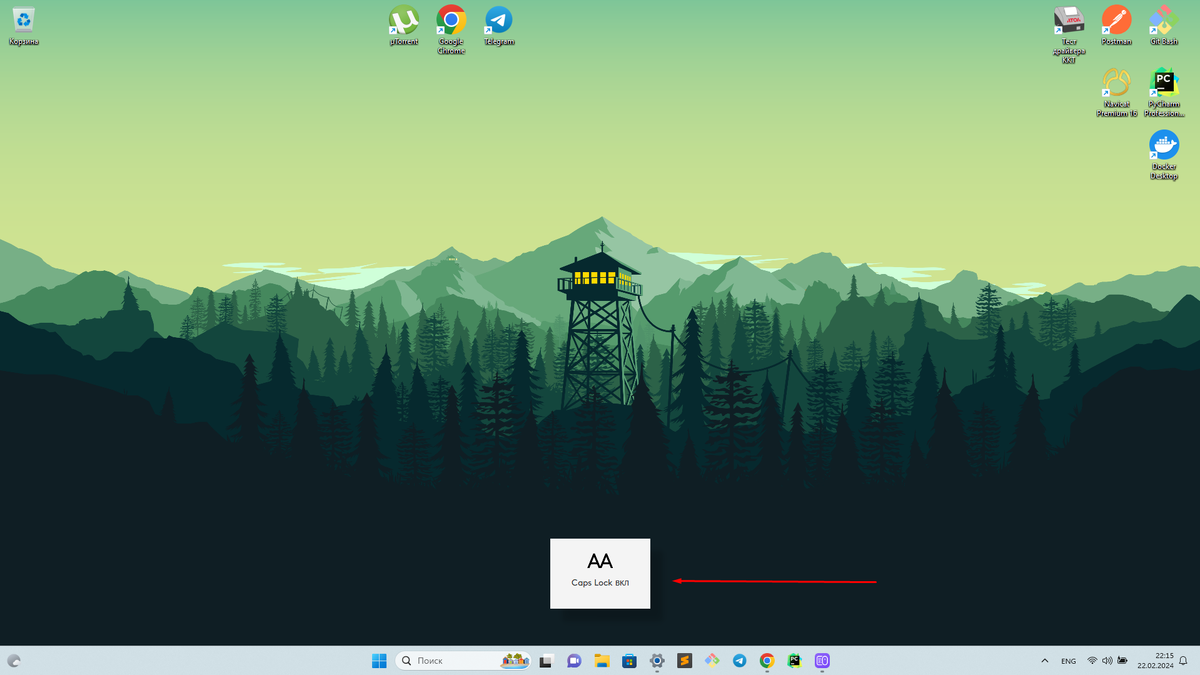Screen dimensions: 1200x675
Task: Launch µTorrent from its desktop shortcut
Action: 403,25
